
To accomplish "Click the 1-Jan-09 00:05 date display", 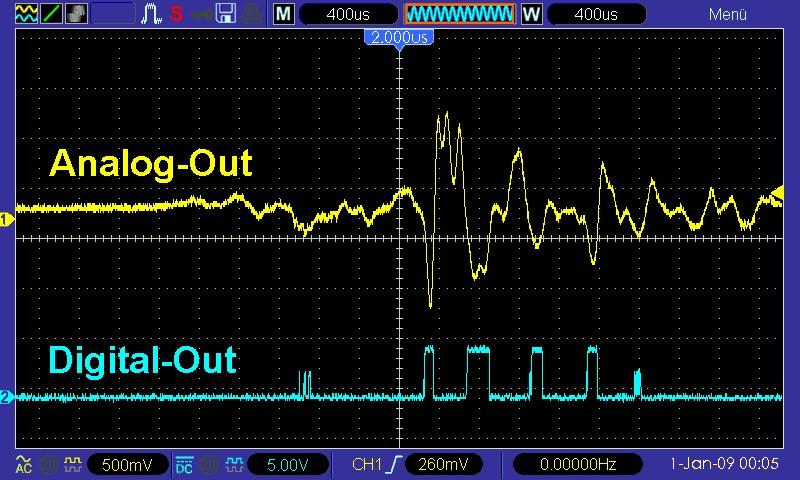I will 724,464.
